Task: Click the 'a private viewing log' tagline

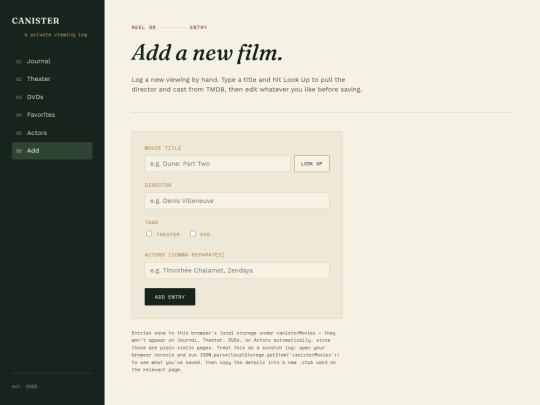Action: [x=55, y=35]
